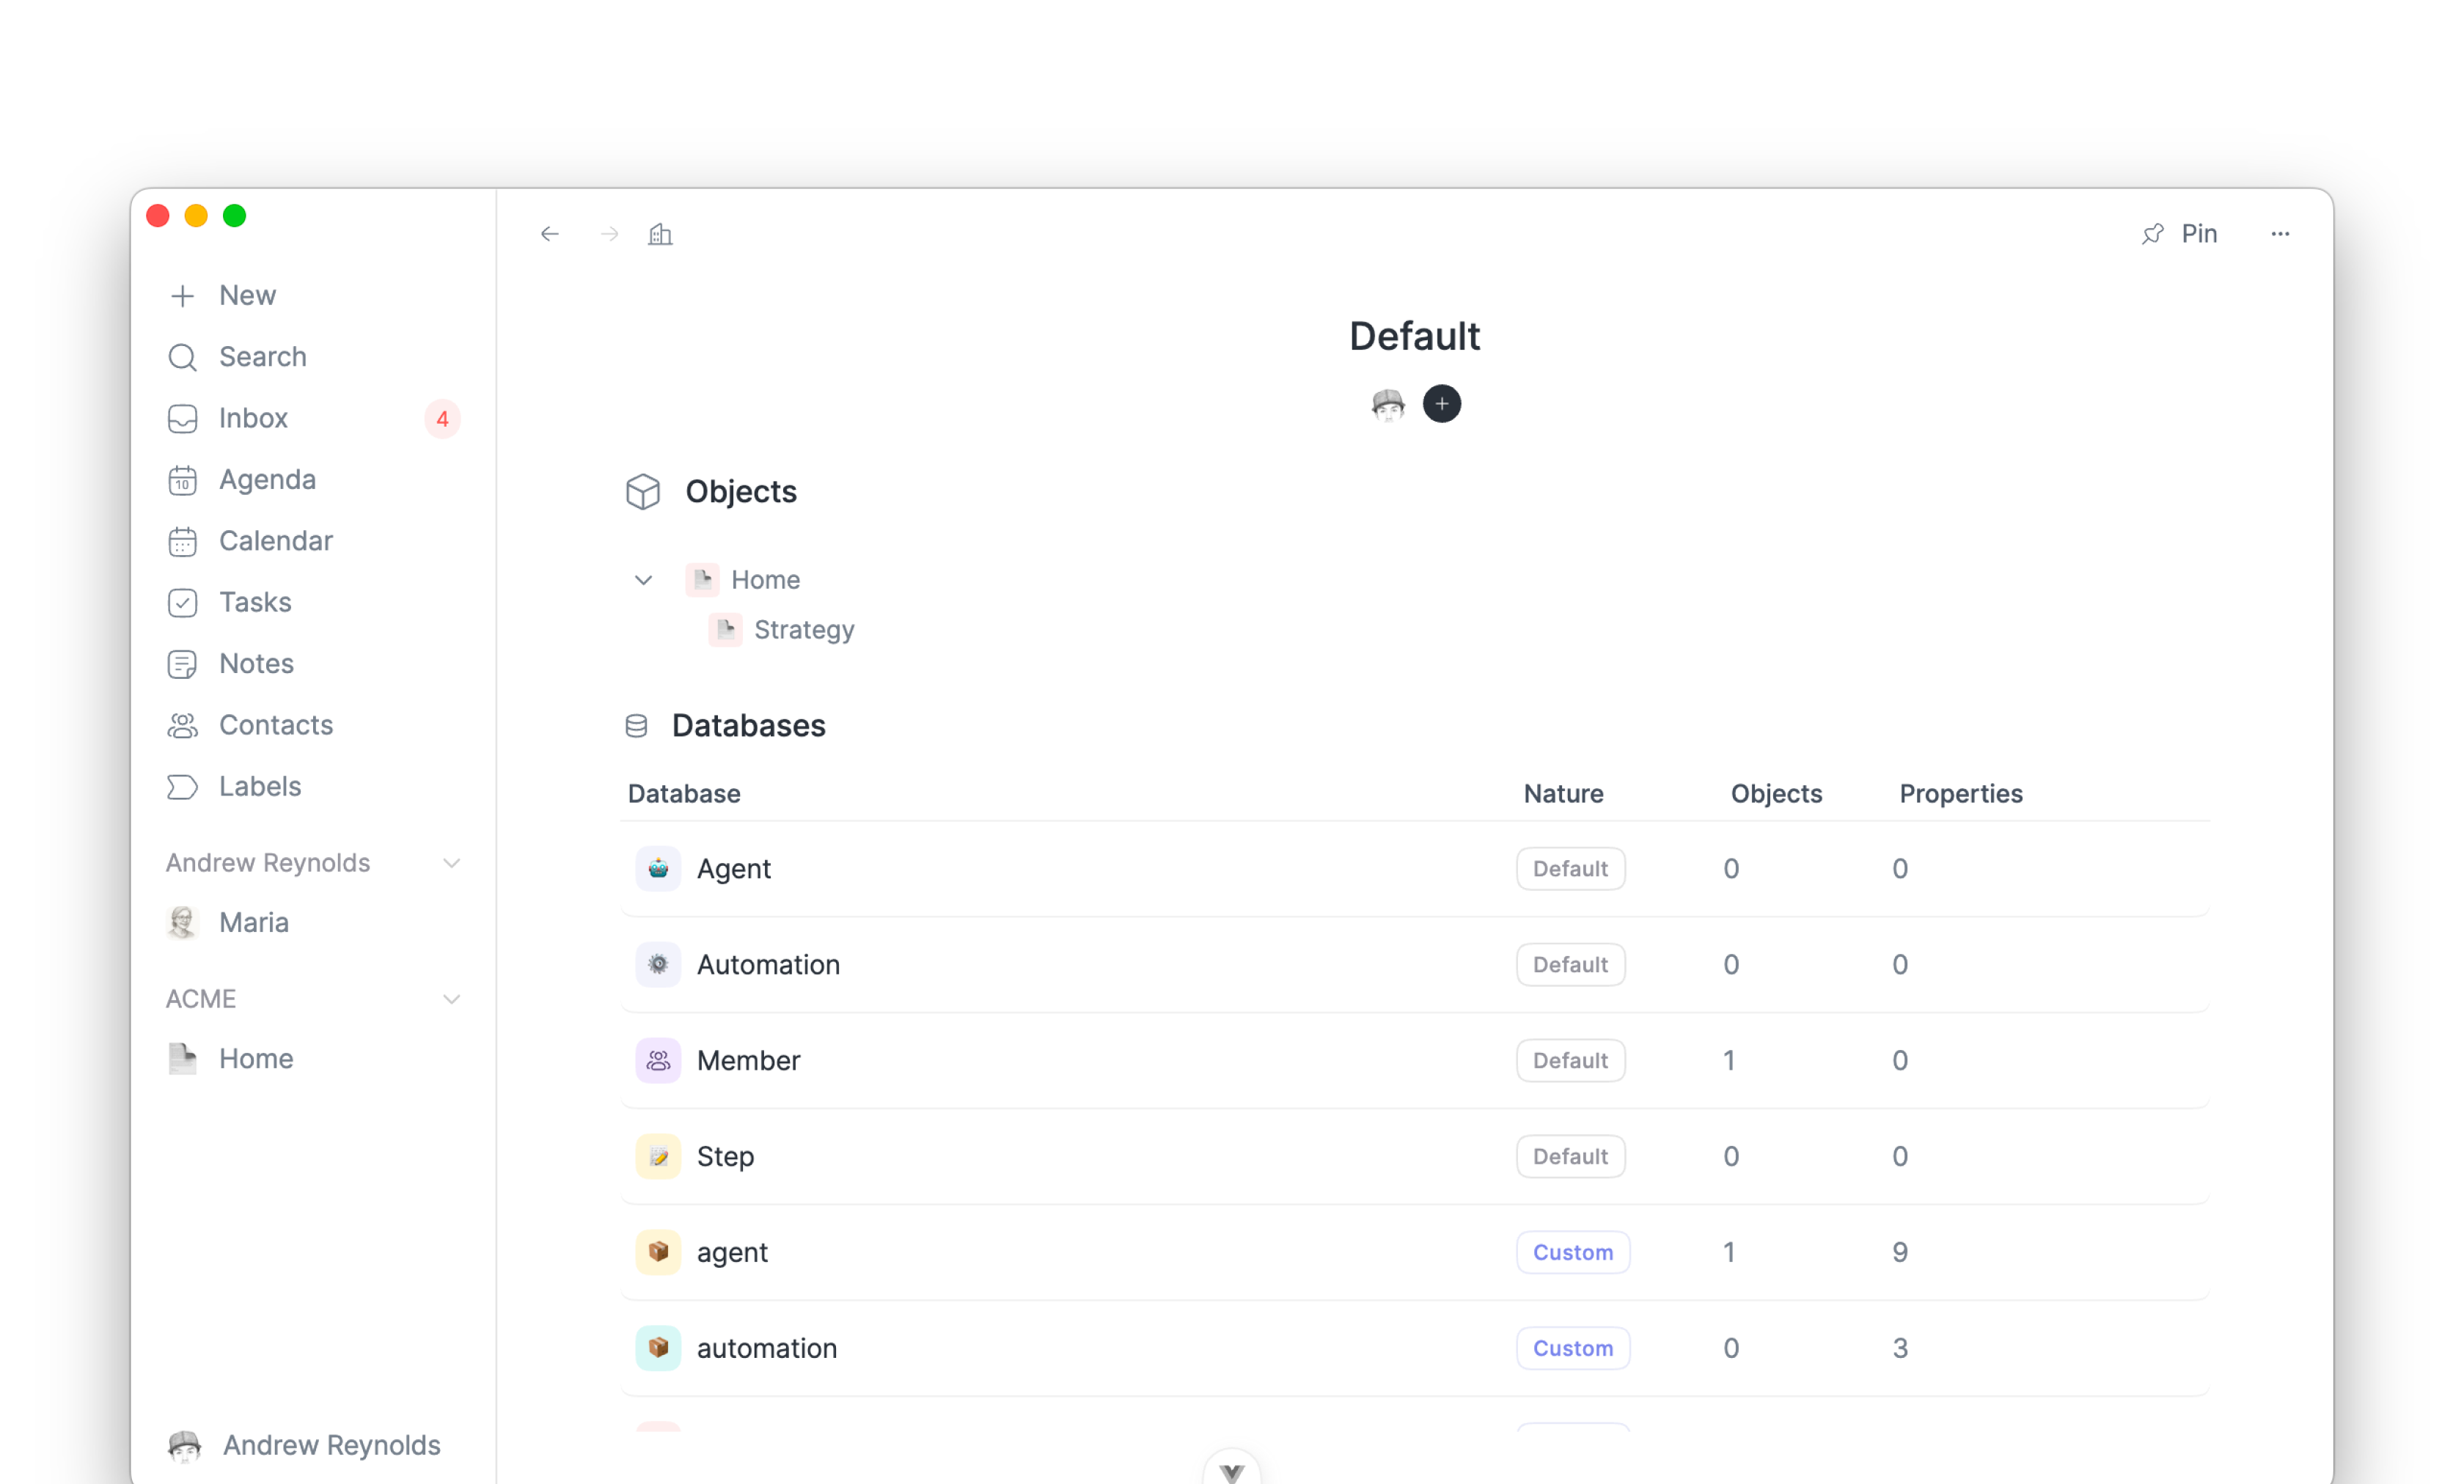Go to Tasks

(255, 602)
